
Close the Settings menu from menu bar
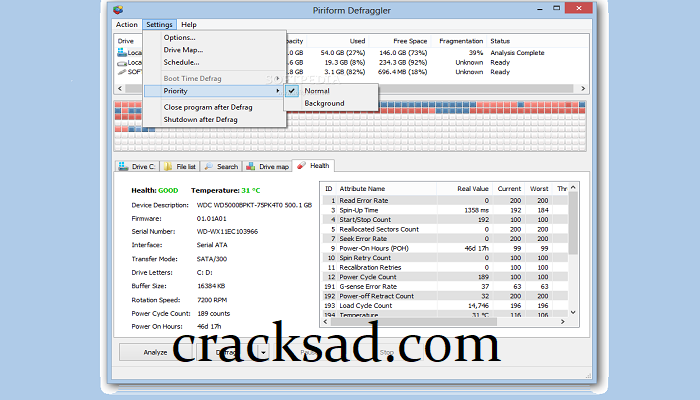pos(159,25)
